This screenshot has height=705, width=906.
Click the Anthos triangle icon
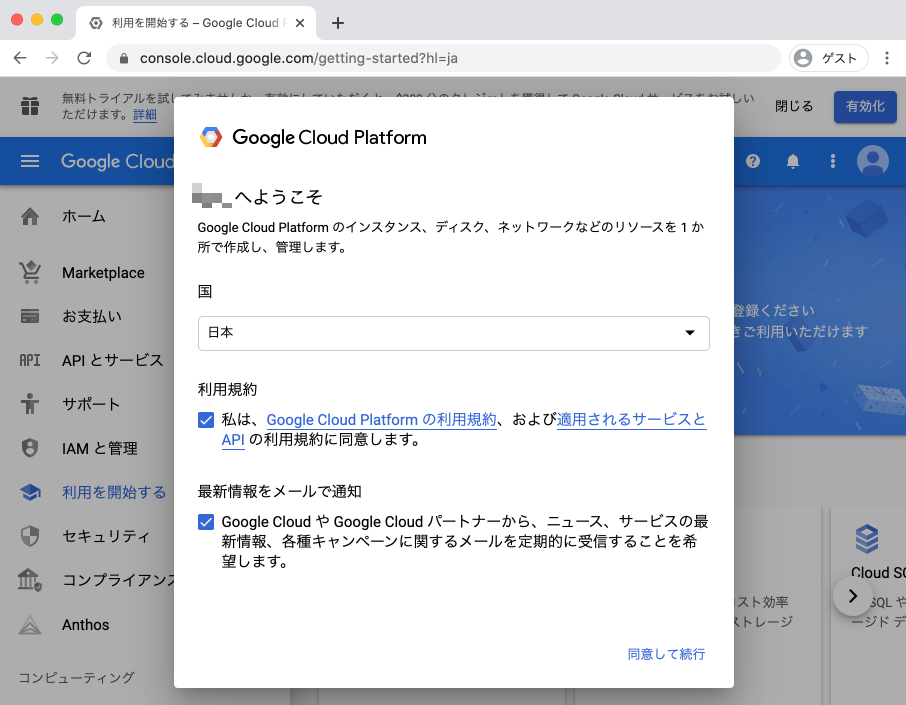click(x=30, y=625)
